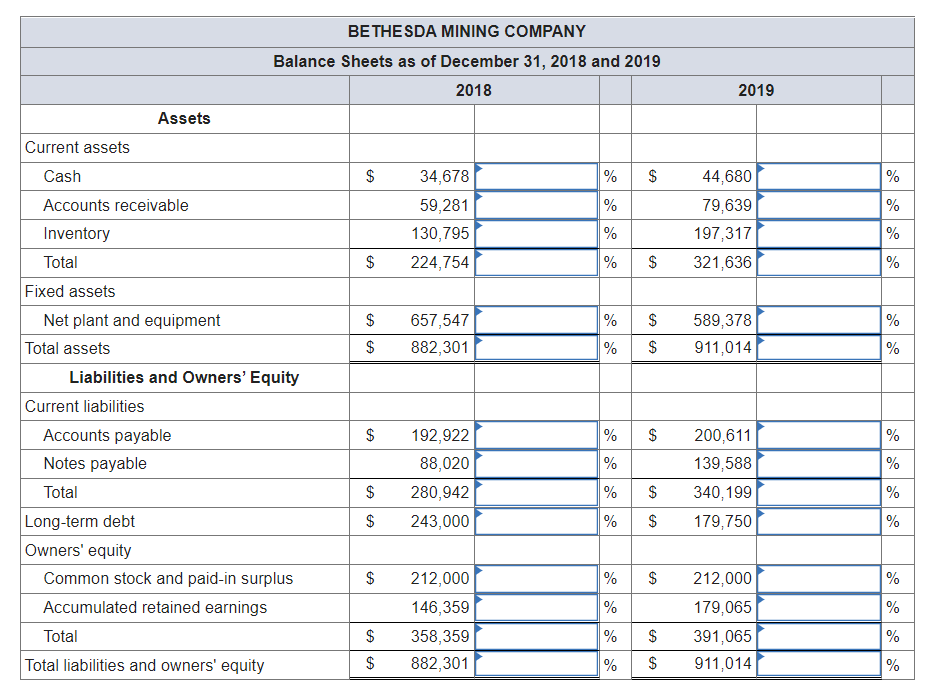Click 2018 current liabilities Total percentage field
This screenshot has height=692, width=943.
pos(536,492)
